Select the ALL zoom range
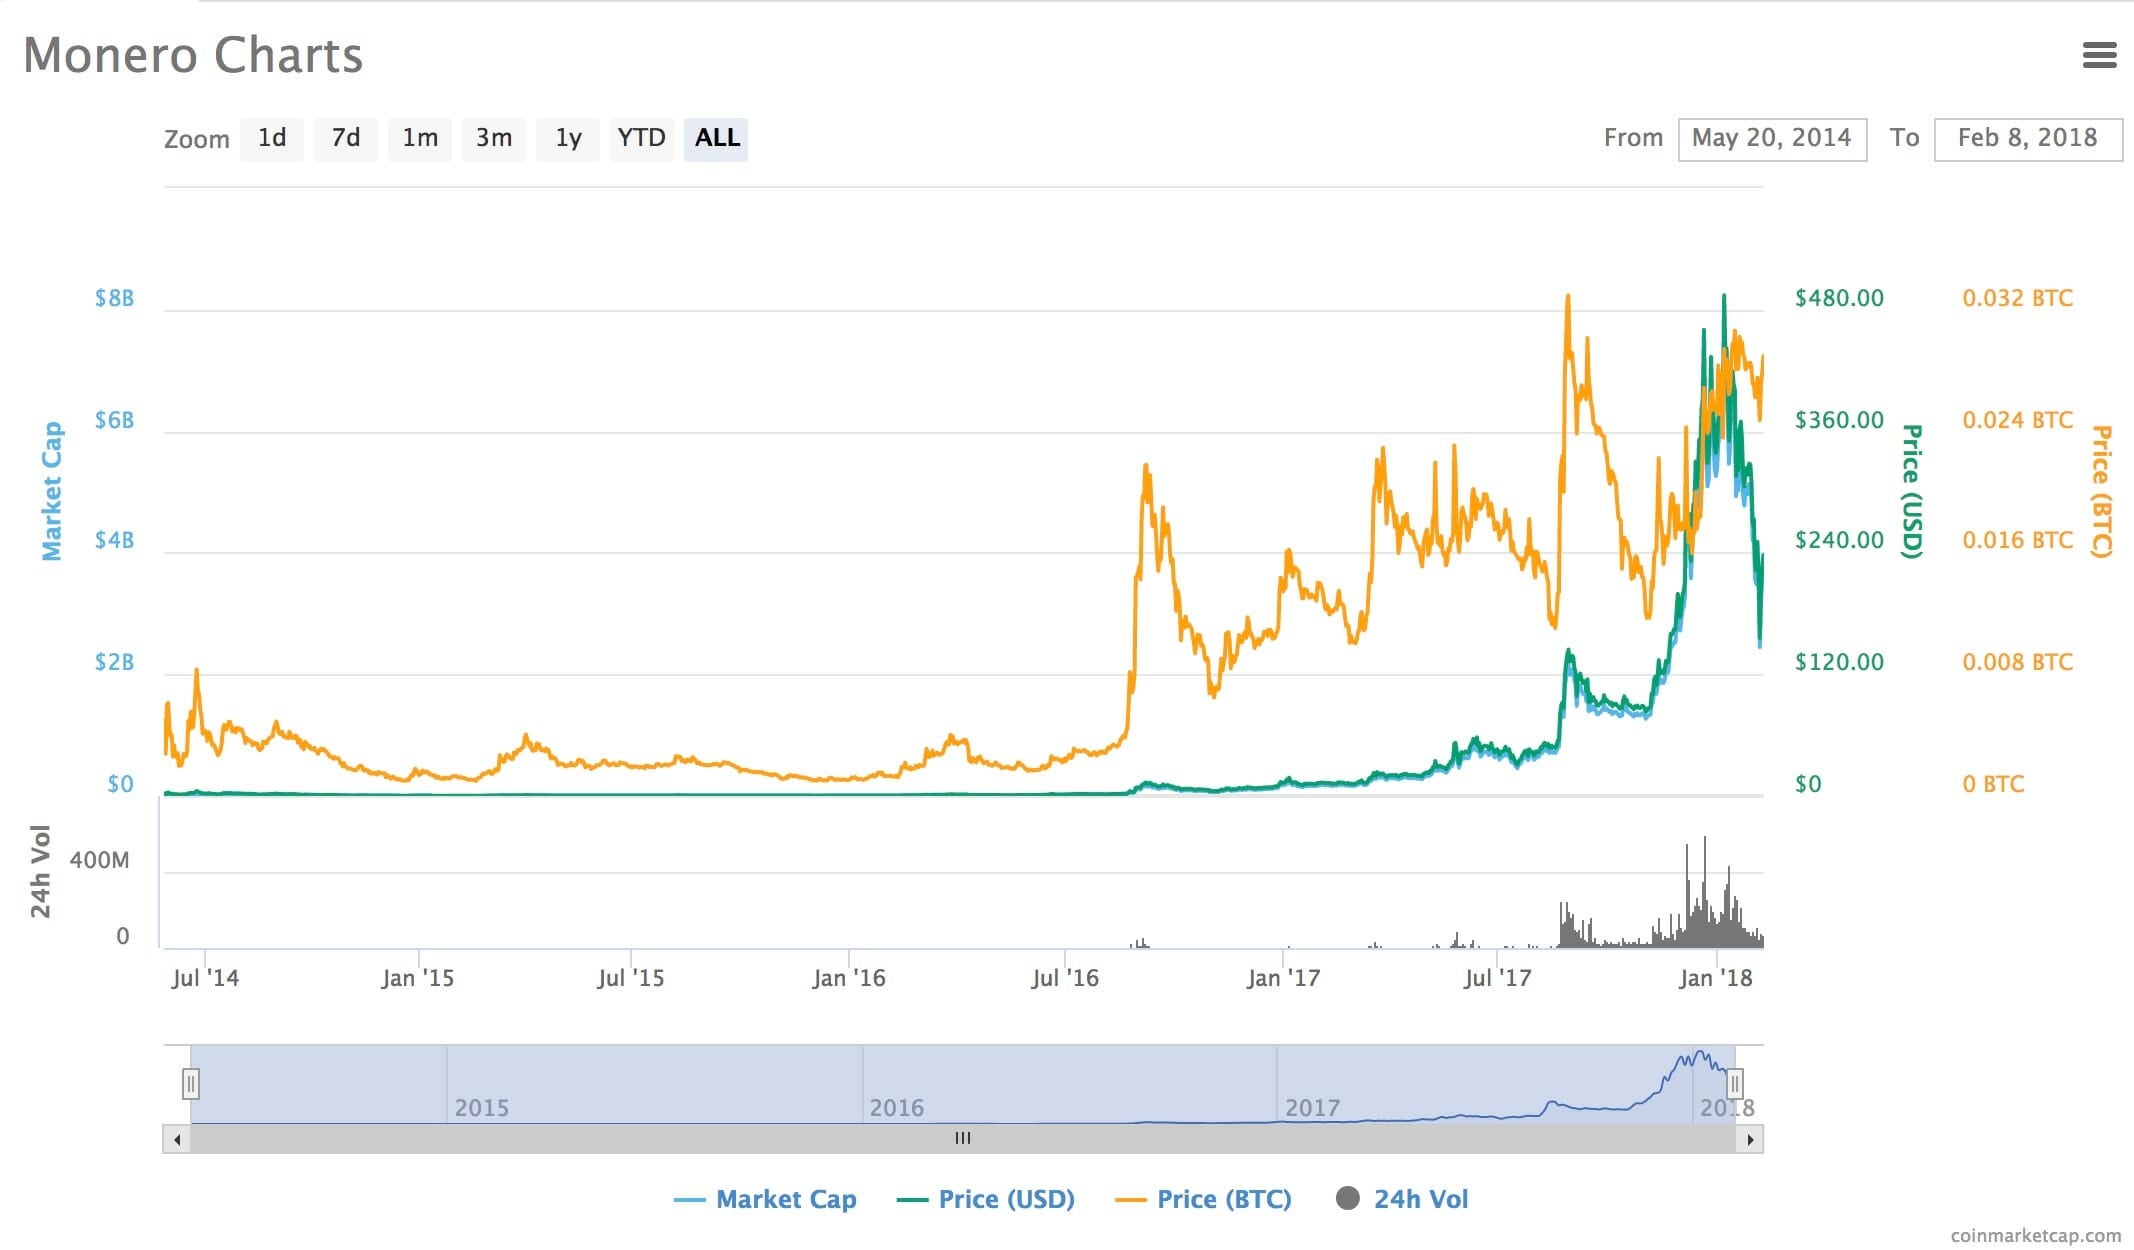This screenshot has height=1250, width=2134. (717, 138)
